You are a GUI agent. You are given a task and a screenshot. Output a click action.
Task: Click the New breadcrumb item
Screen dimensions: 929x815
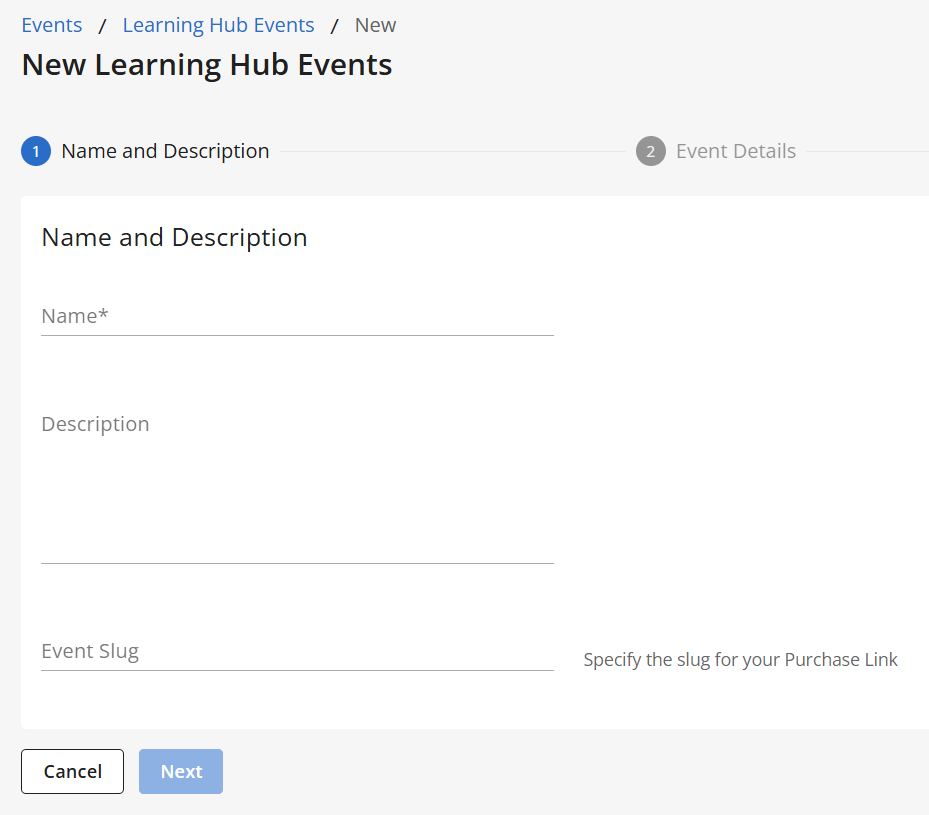point(375,25)
